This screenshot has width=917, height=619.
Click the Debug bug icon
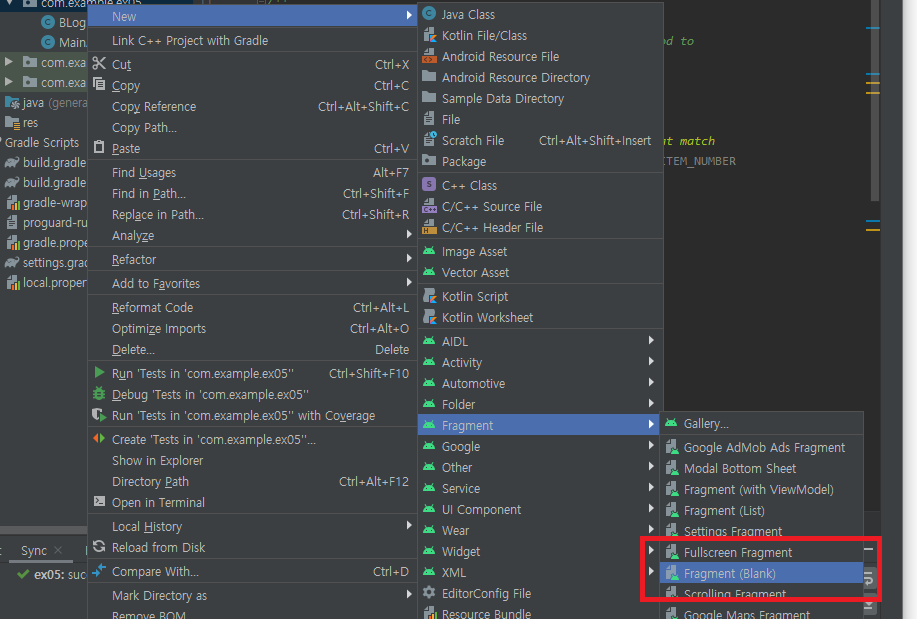(x=99, y=394)
